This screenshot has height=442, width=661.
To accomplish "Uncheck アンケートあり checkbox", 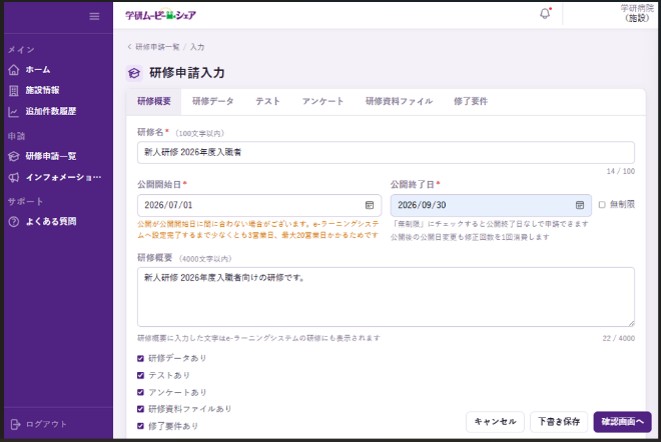I will tap(140, 392).
